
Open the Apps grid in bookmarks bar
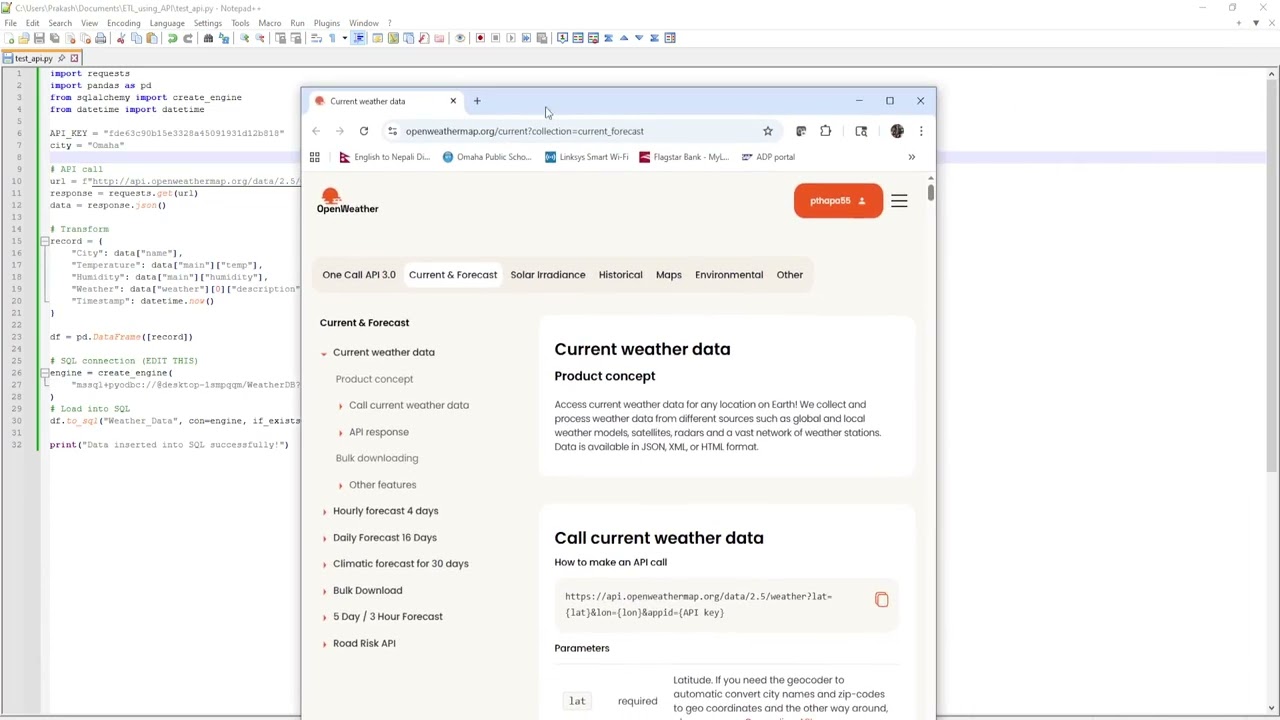click(x=315, y=157)
